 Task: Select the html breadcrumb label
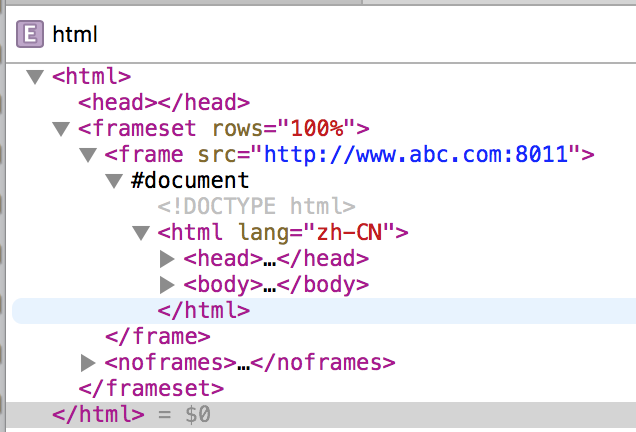point(75,34)
